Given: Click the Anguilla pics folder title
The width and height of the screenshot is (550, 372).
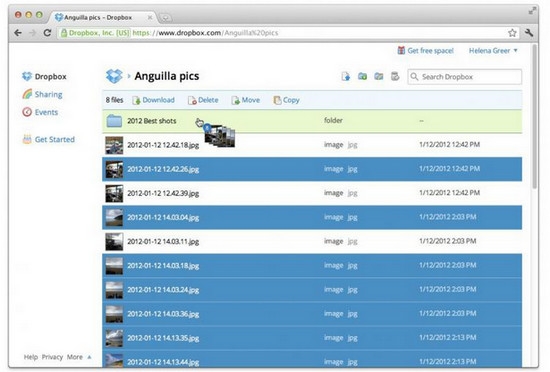Looking at the screenshot, I should pyautogui.click(x=167, y=76).
